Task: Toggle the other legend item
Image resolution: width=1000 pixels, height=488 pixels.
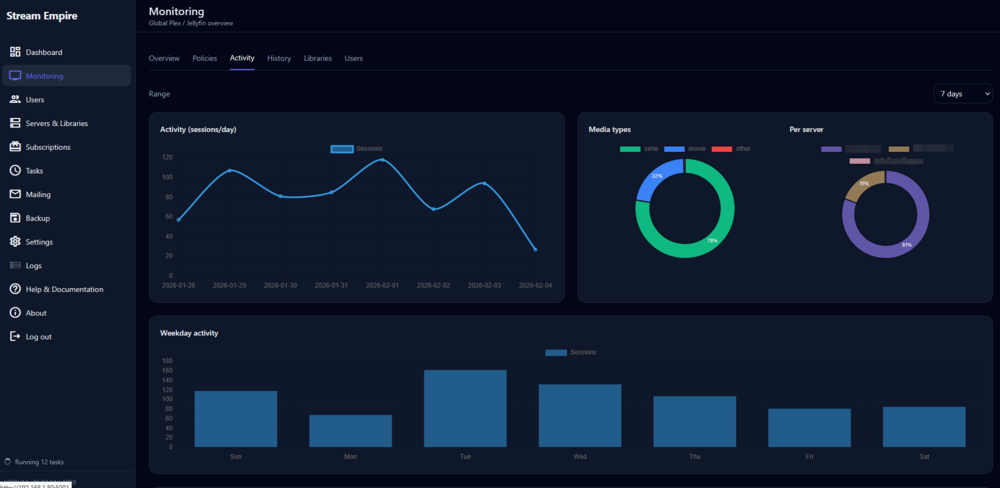Action: click(731, 149)
